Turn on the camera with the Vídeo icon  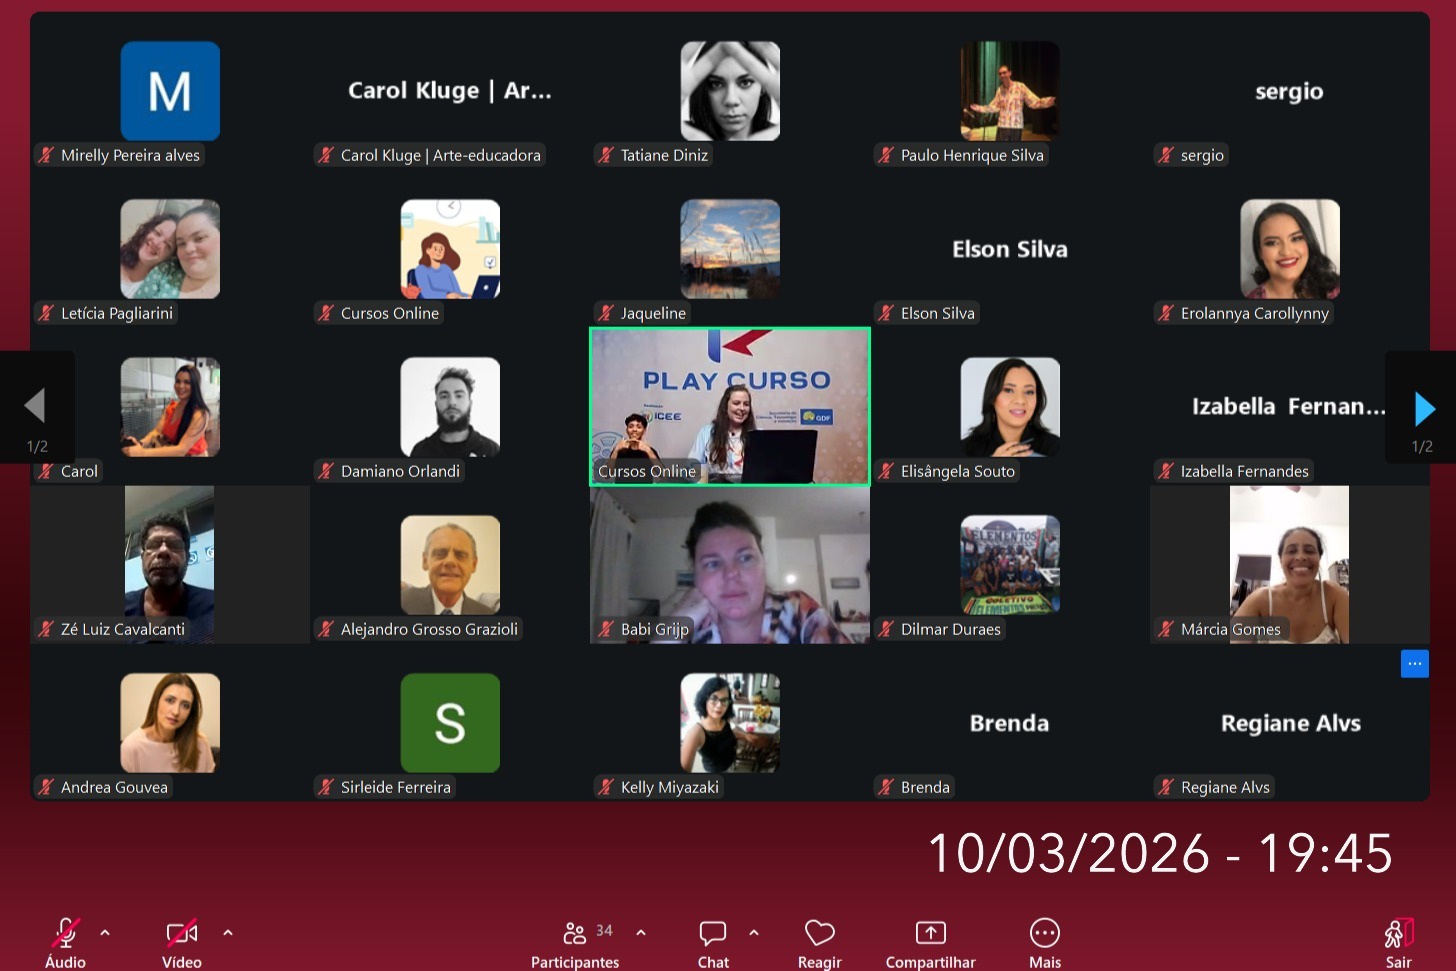click(182, 933)
